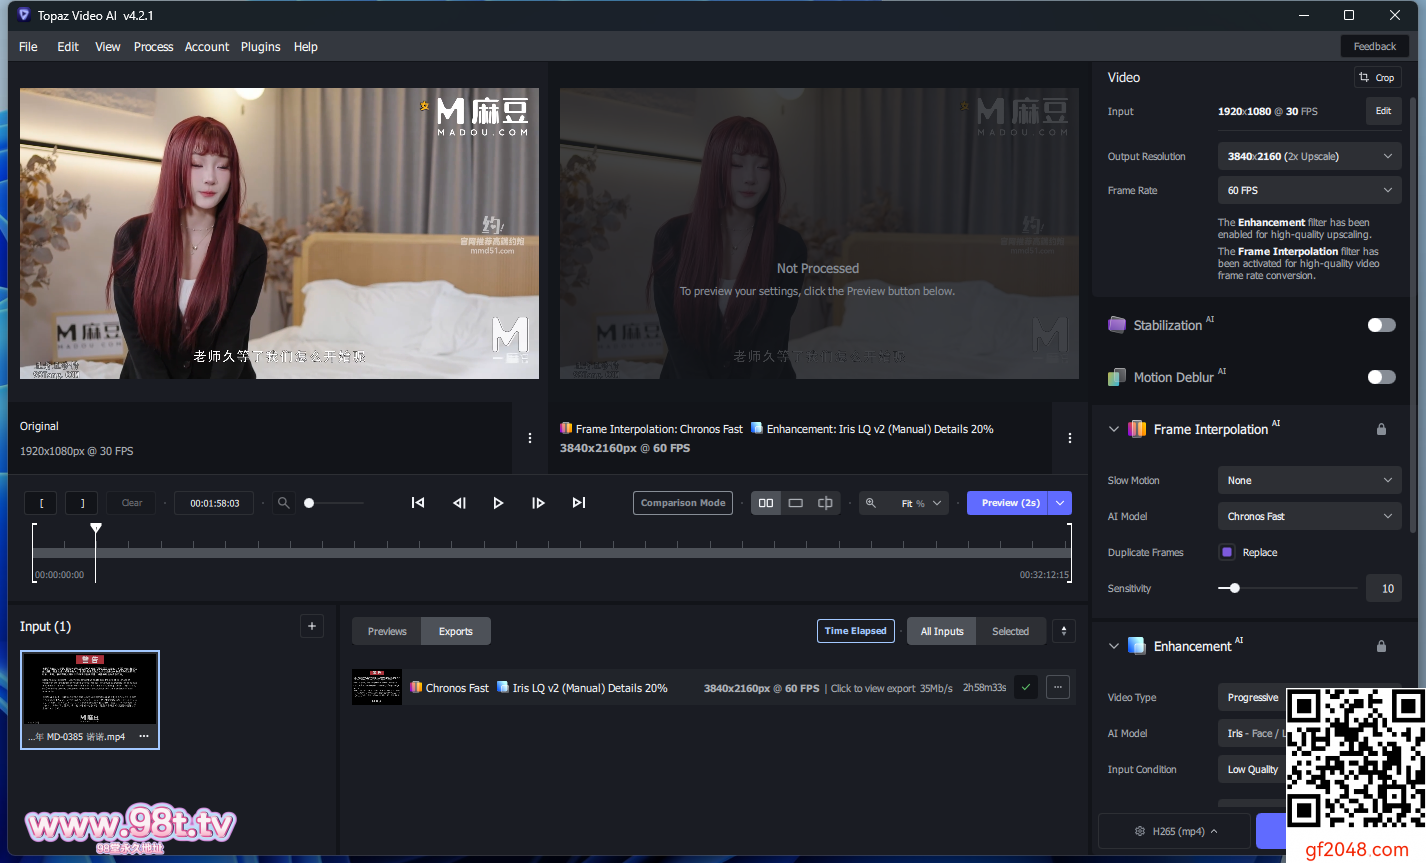Open the Crop tool
Screen dimensions: 1426x863
tap(1378, 77)
